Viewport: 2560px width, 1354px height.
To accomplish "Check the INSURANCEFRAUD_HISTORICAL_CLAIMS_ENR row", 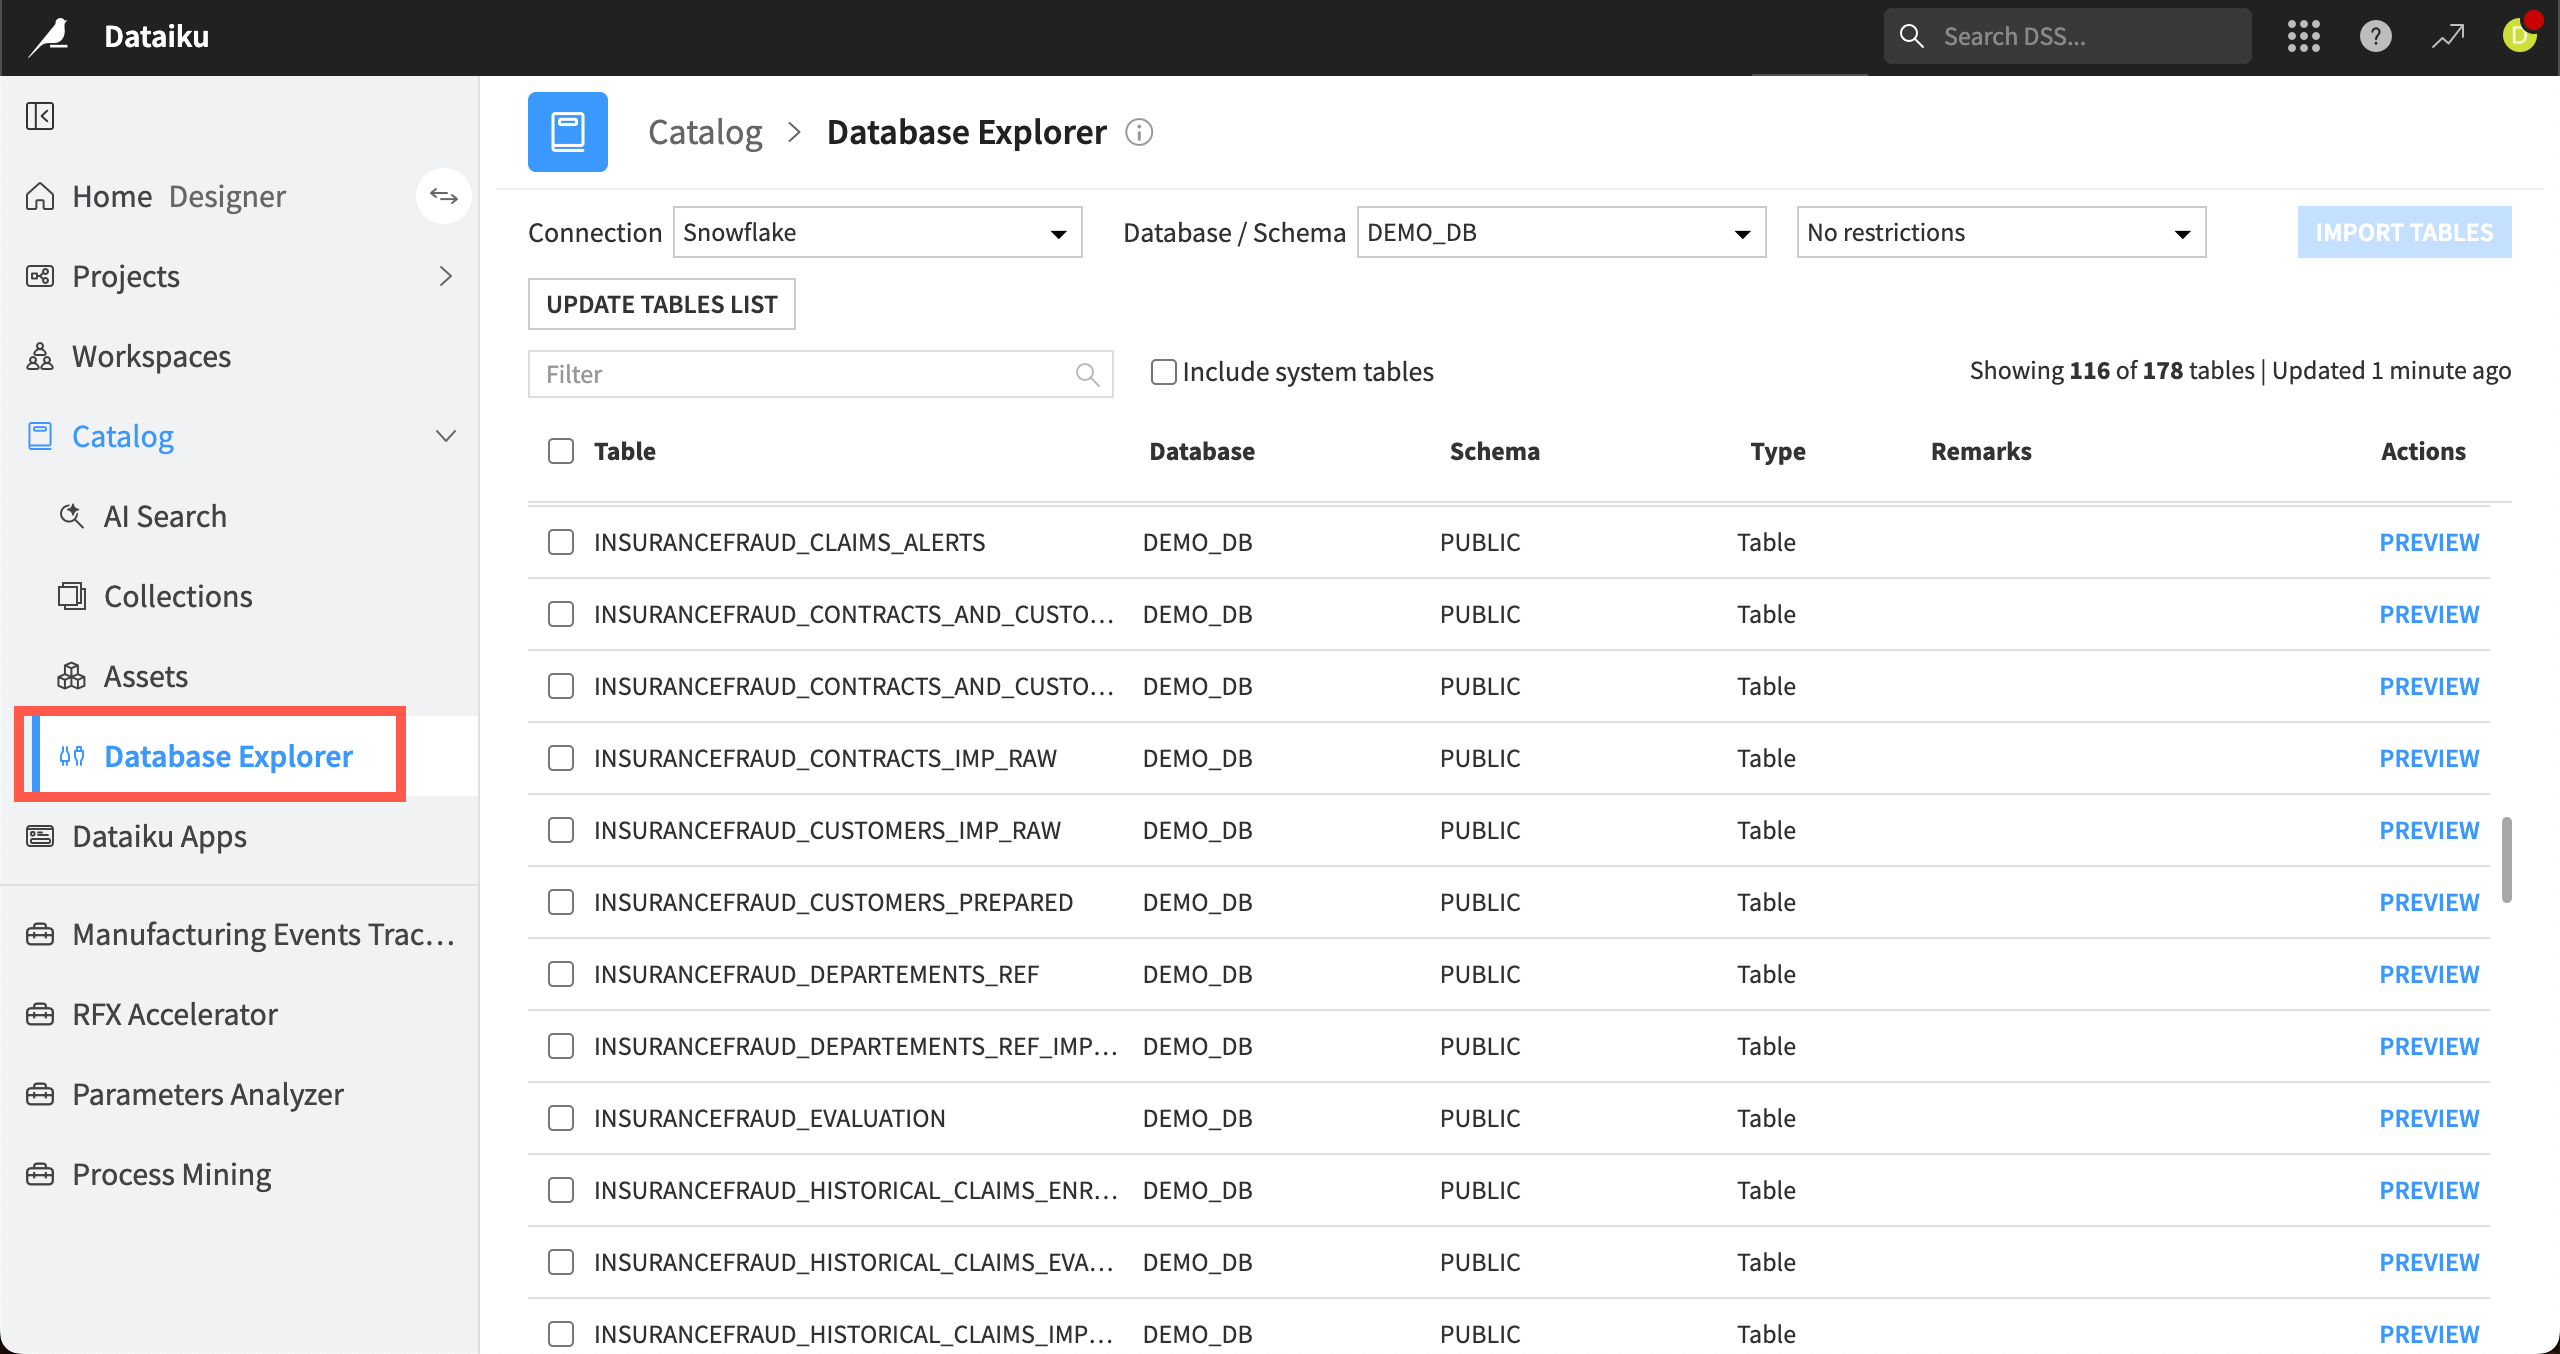I will 561,1190.
